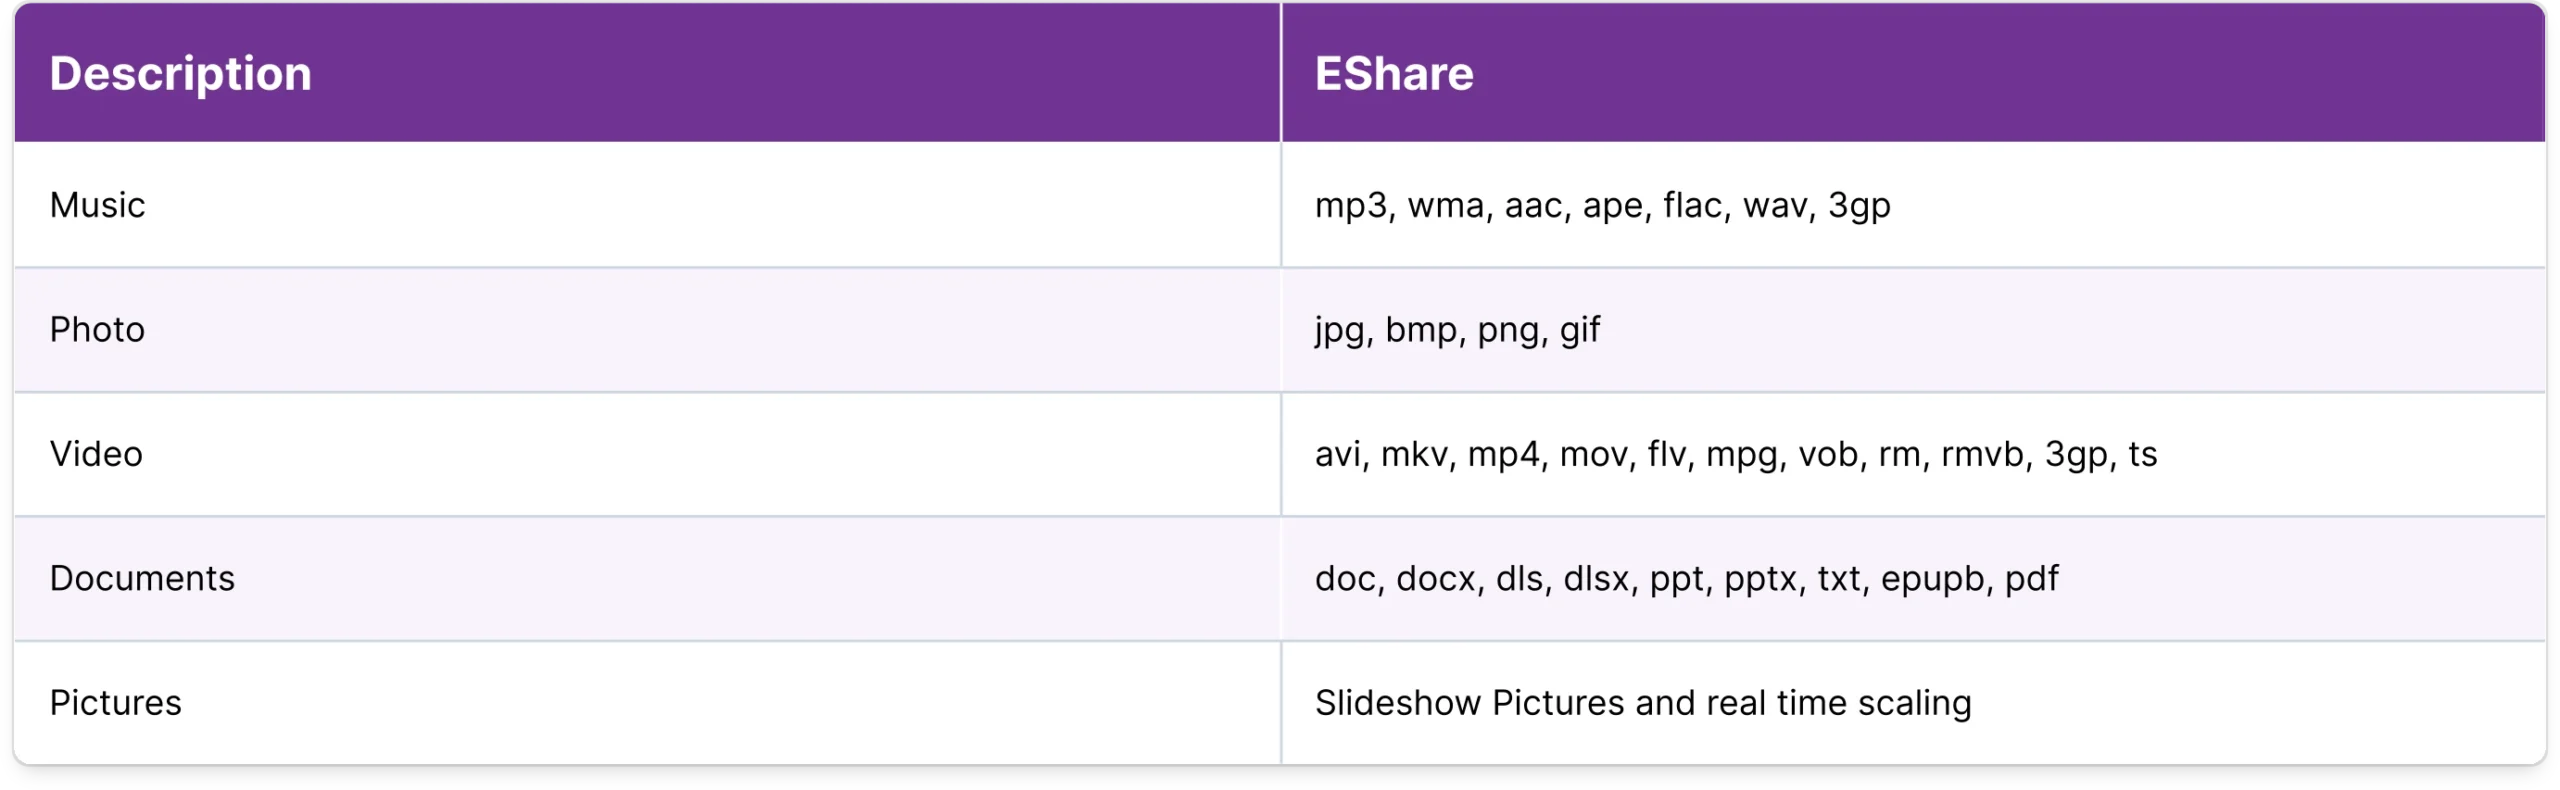Click '3gp' at end of Music formats

pos(1860,207)
